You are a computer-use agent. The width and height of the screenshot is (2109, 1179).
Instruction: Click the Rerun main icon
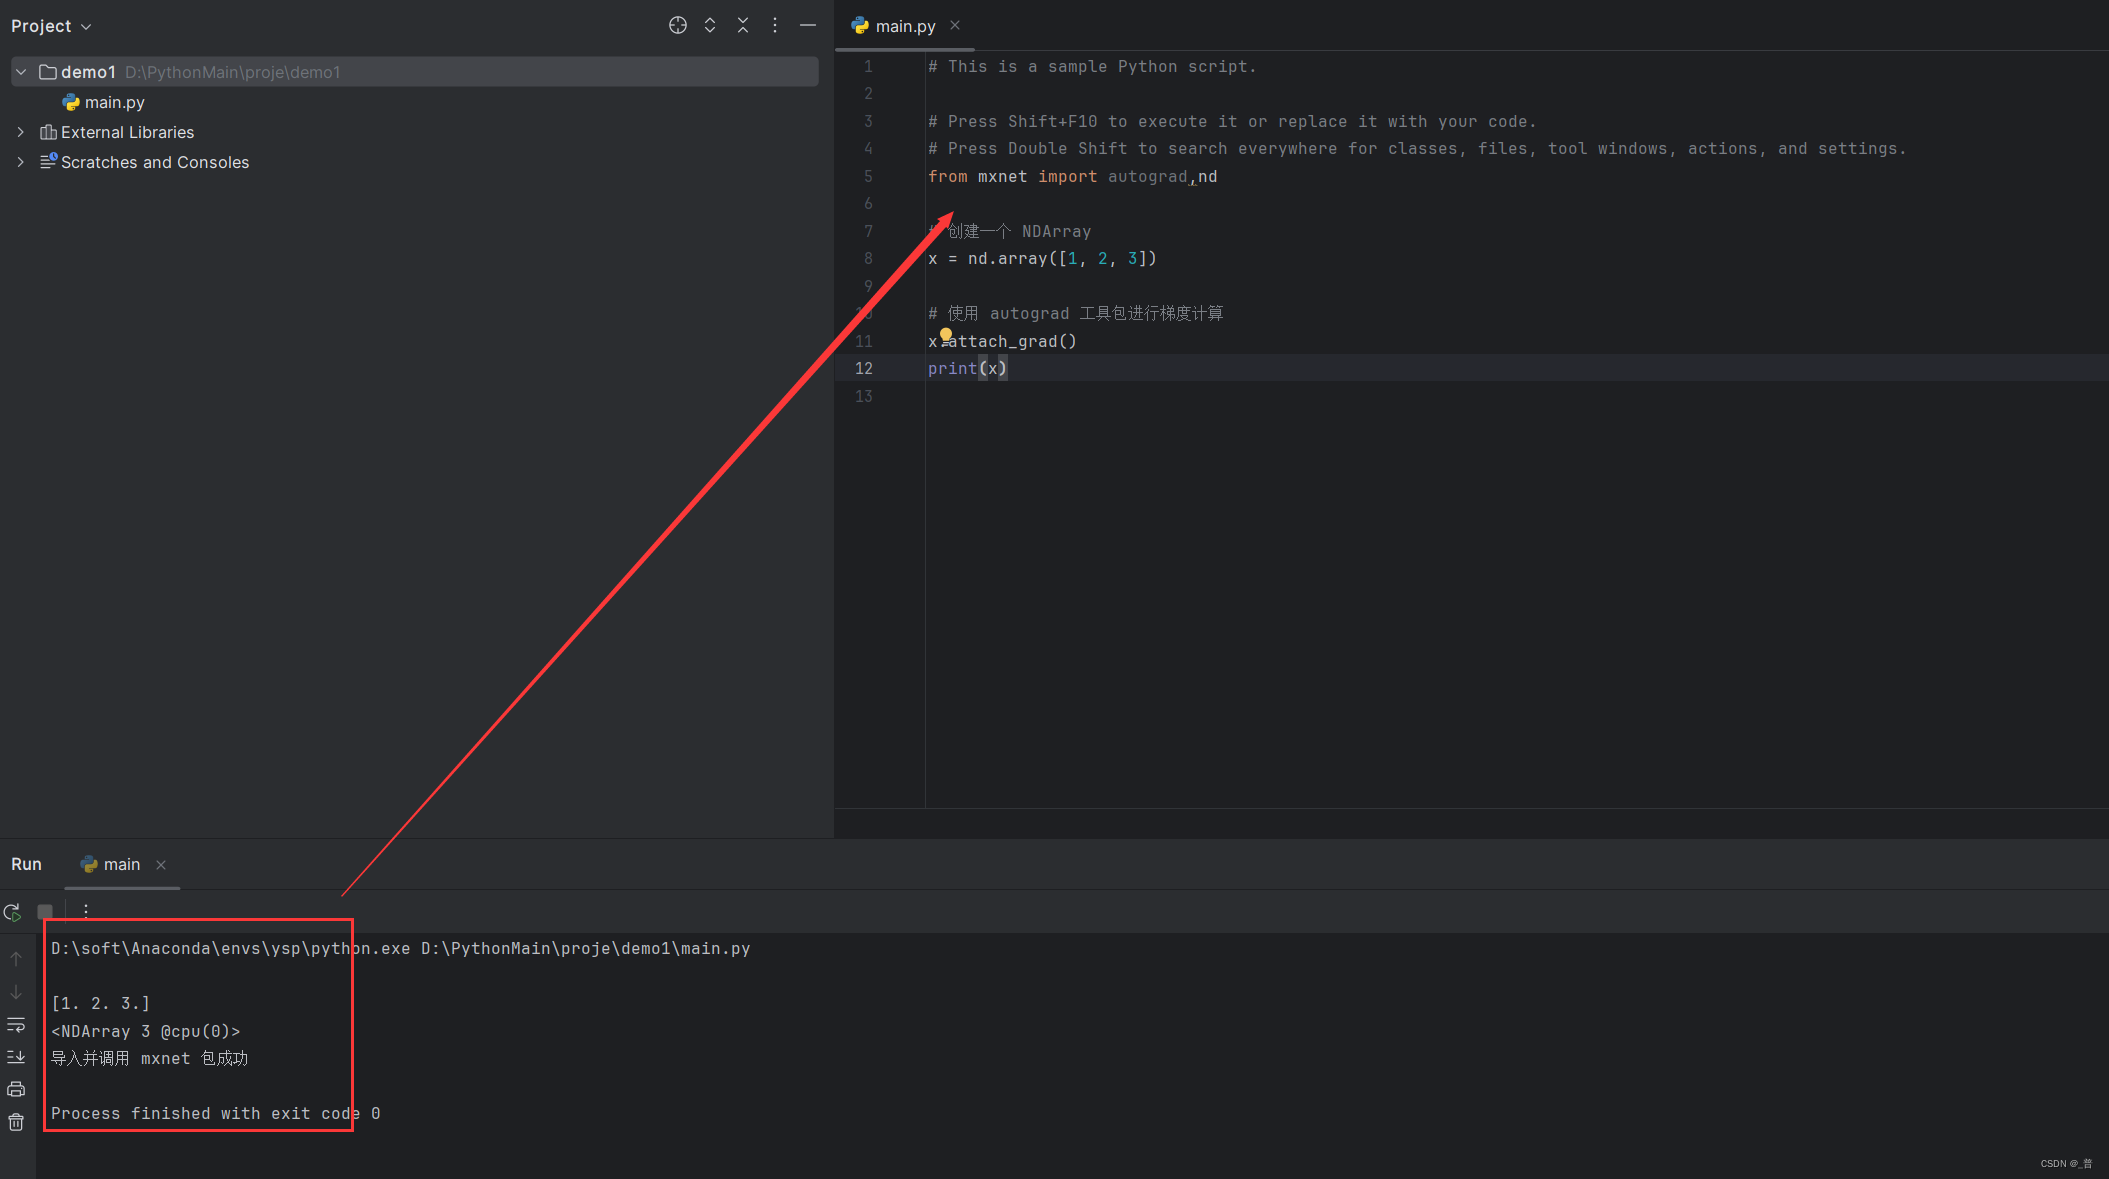13,912
